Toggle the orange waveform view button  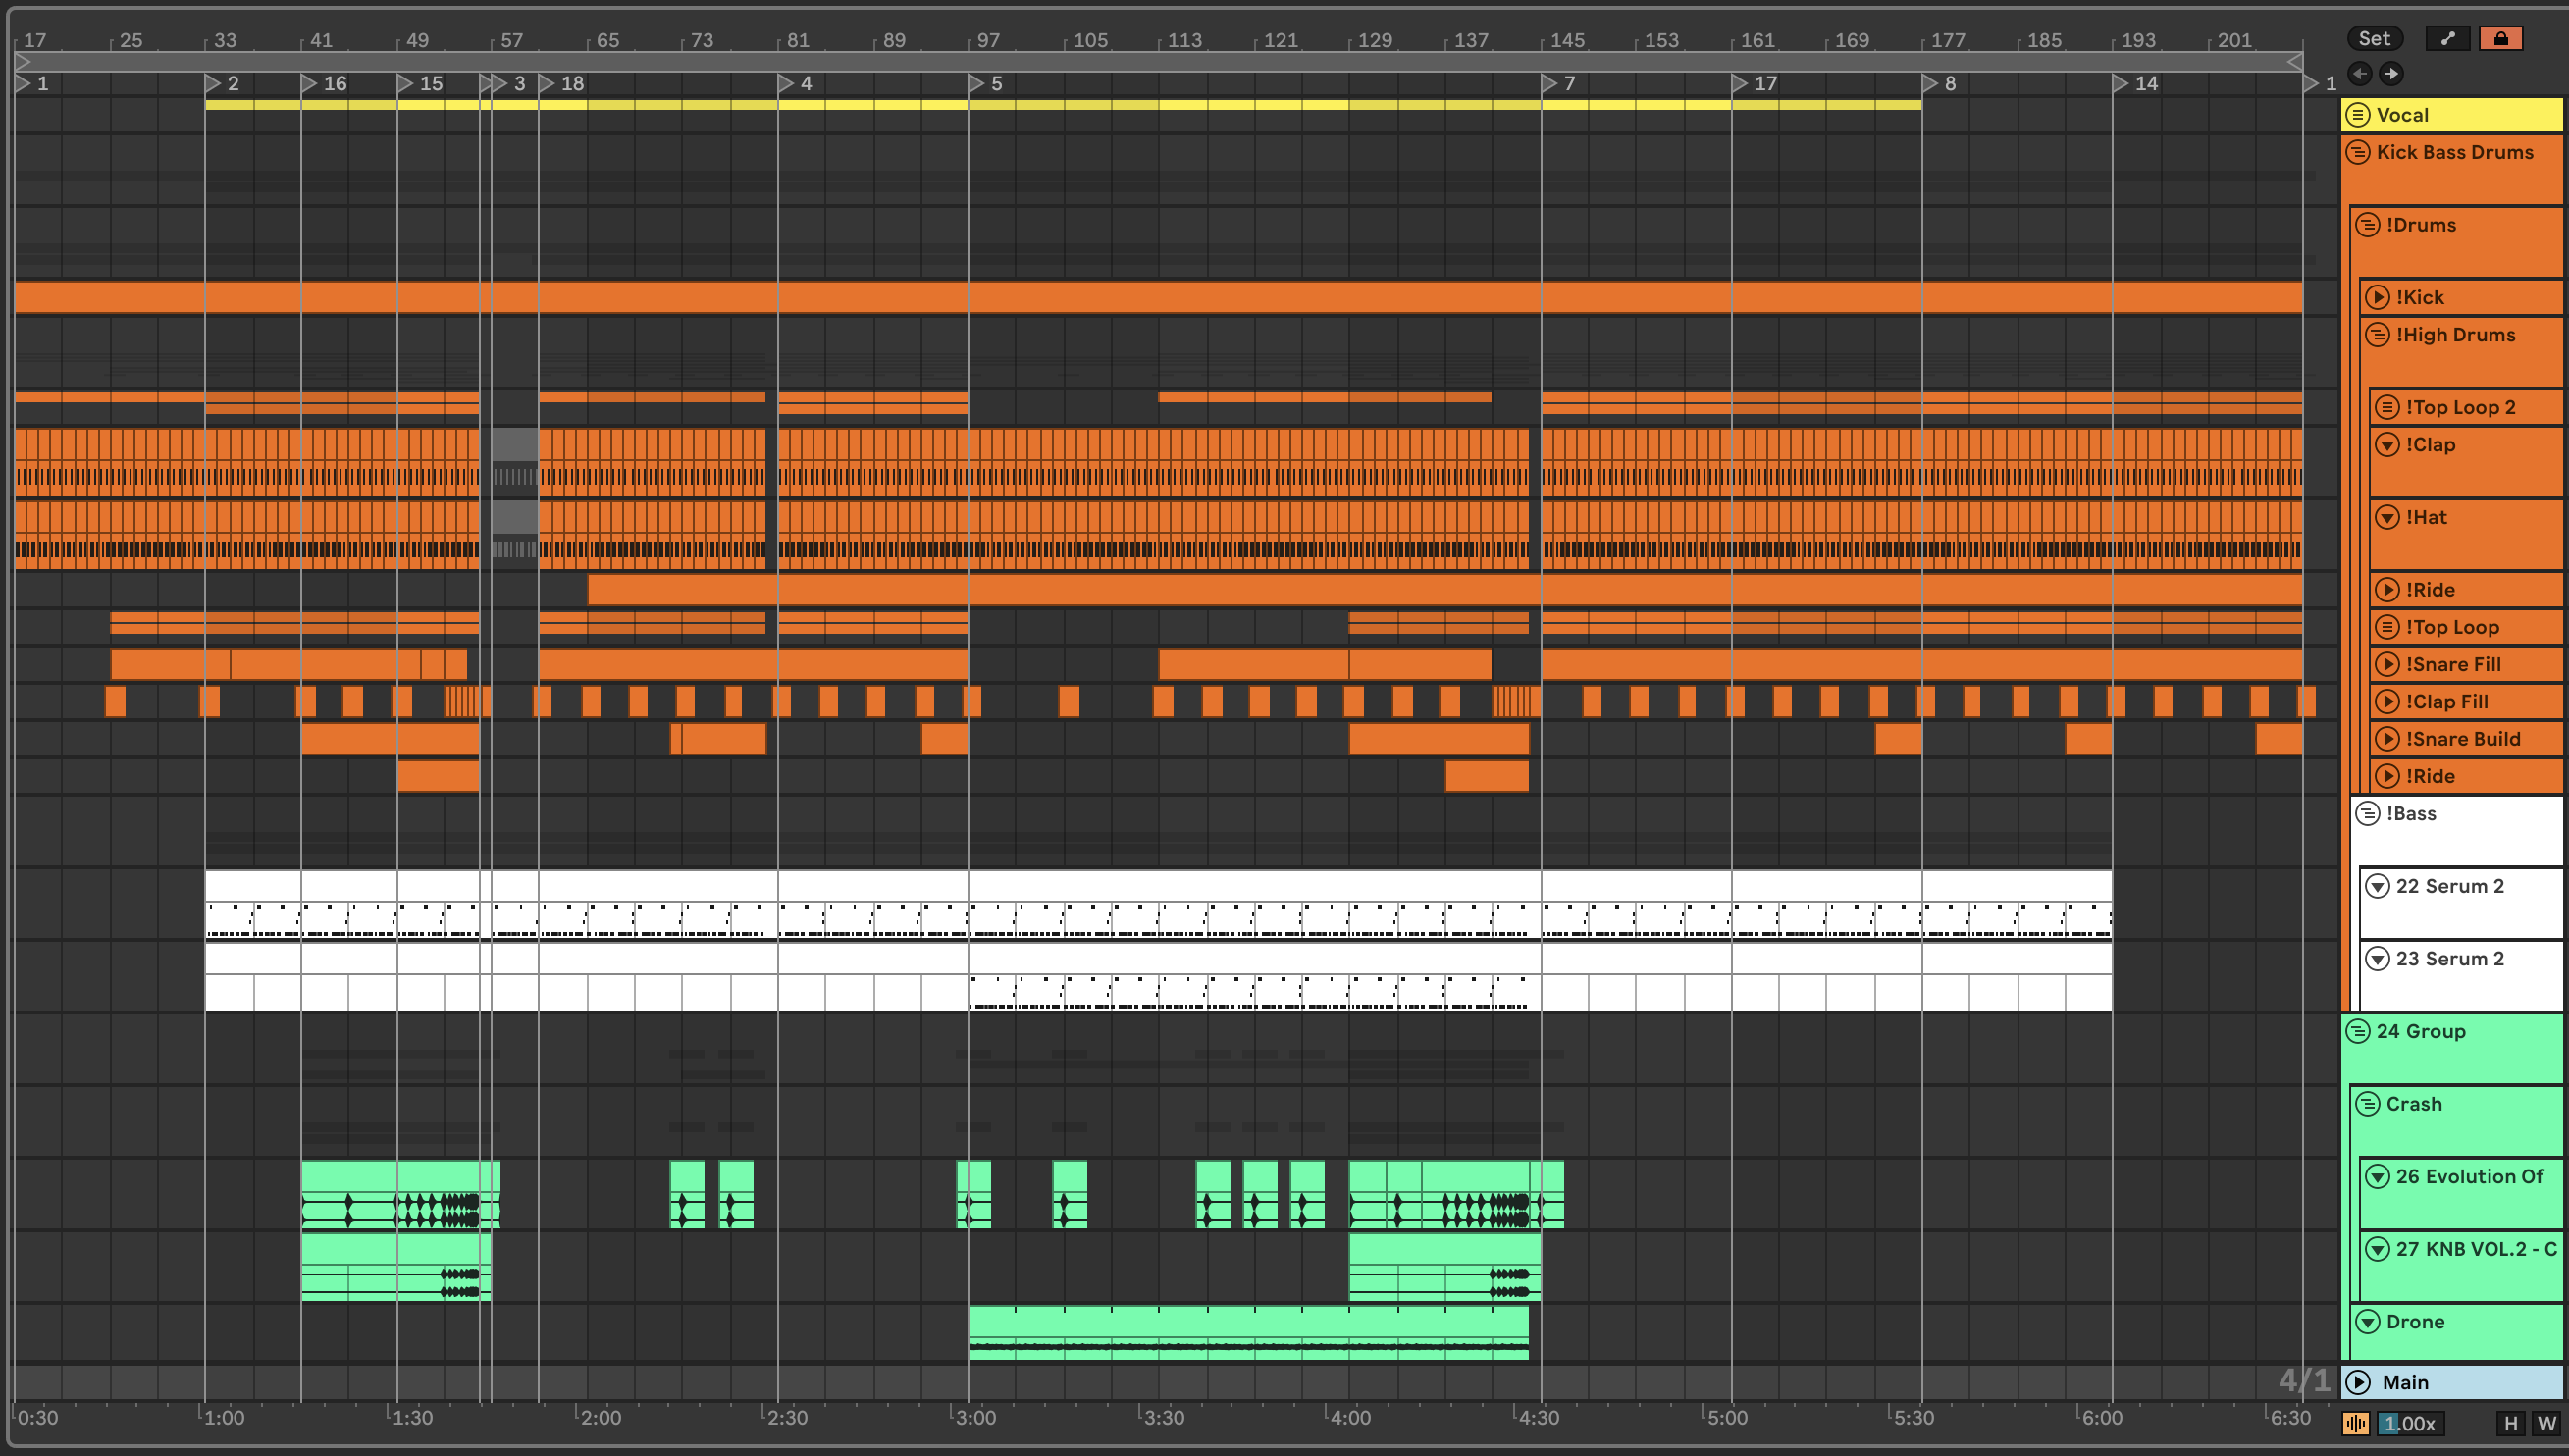click(2355, 1423)
